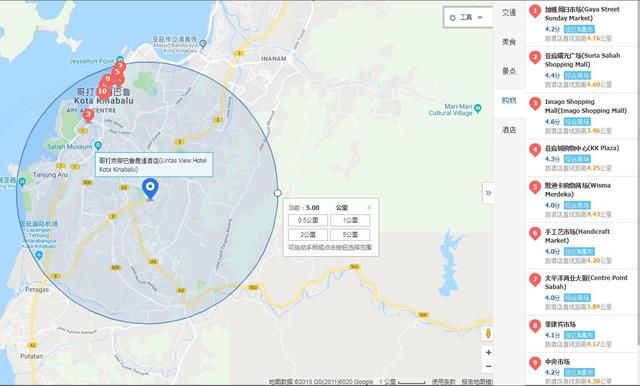This screenshot has width=640, height=386.
Task: Select the 1公里 radius option
Action: pos(350,220)
